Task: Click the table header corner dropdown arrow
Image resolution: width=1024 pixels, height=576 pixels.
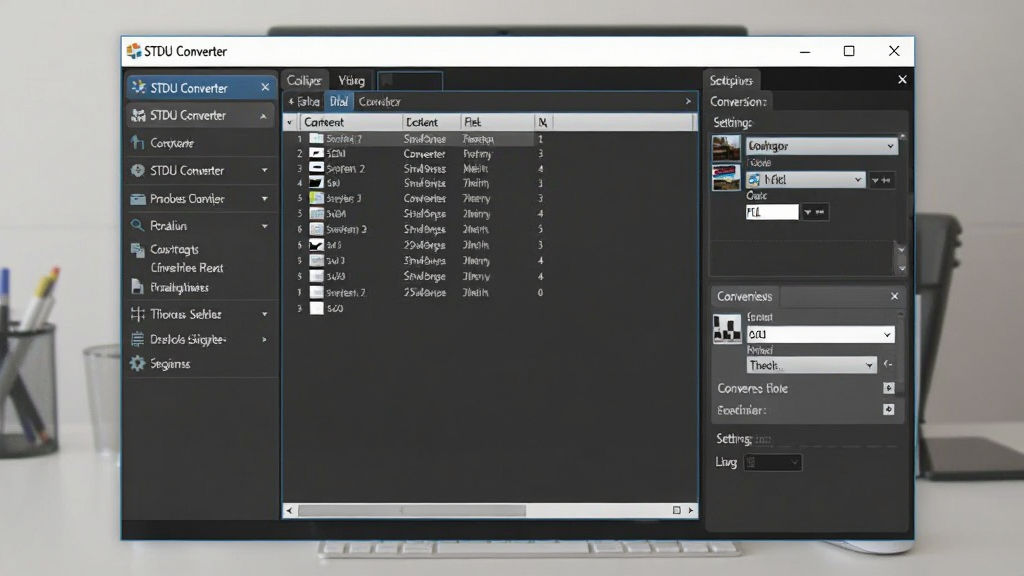Action: [x=289, y=122]
